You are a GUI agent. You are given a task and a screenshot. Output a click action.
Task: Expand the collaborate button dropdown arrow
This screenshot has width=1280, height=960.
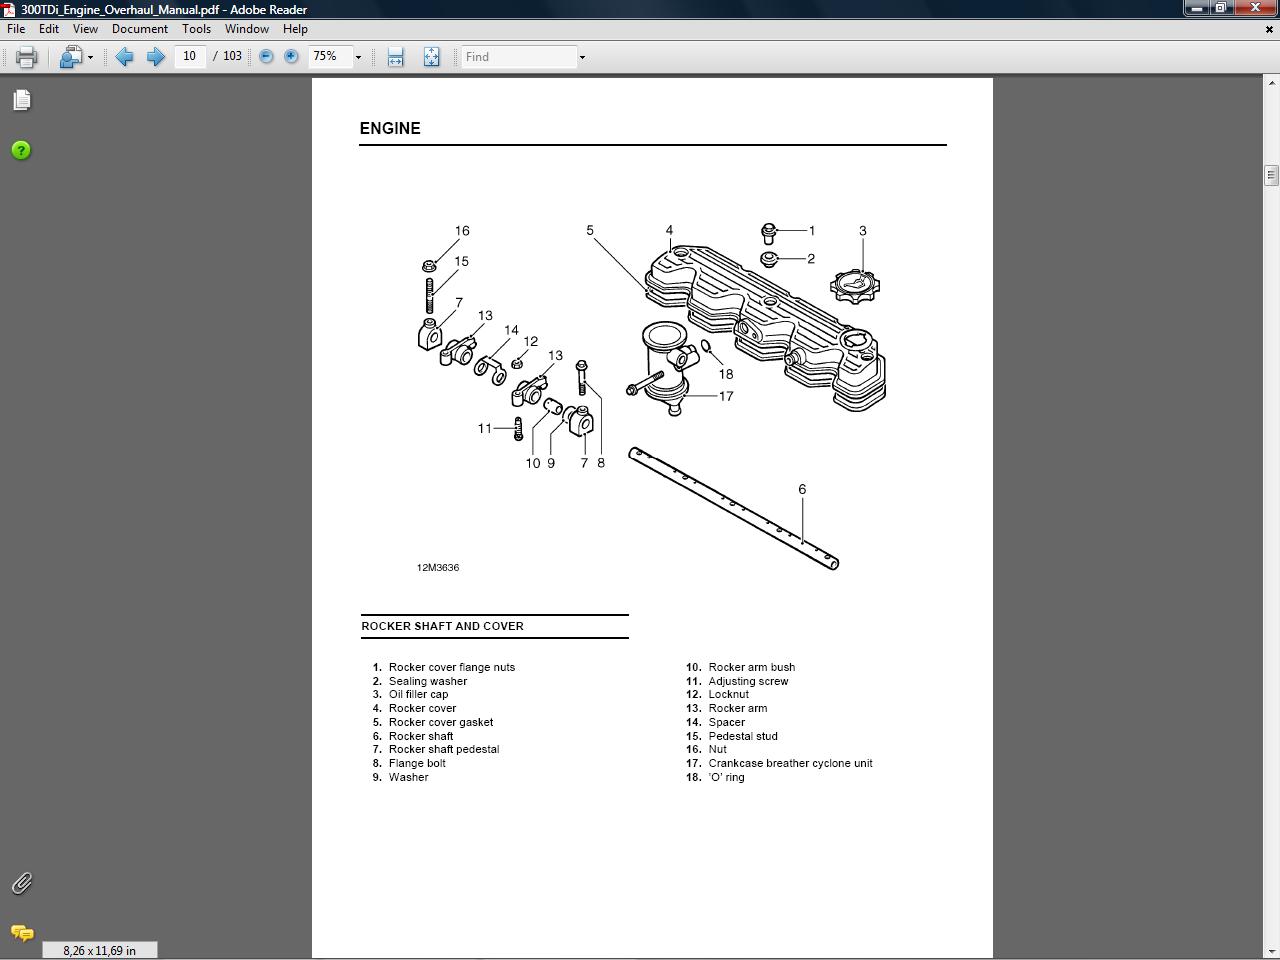90,57
